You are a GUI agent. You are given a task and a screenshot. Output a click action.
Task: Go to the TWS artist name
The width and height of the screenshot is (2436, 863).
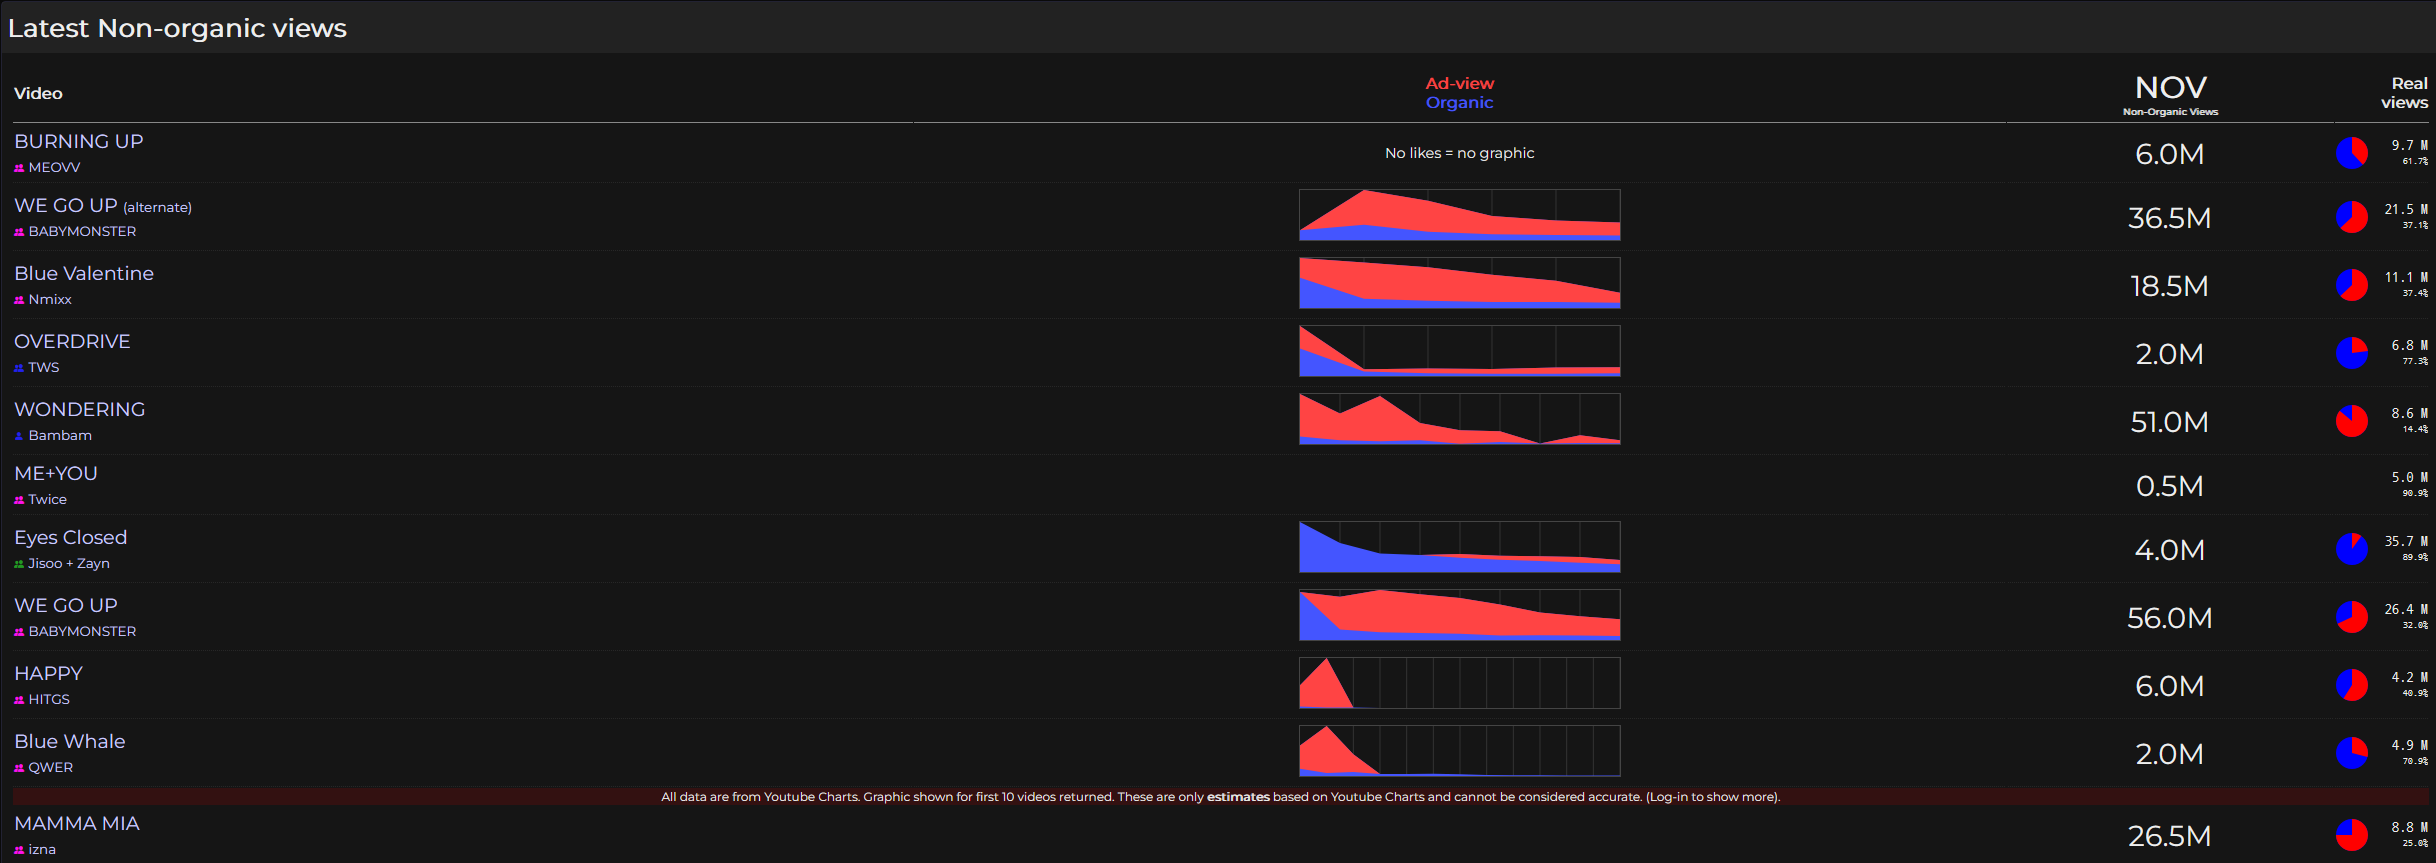44,368
